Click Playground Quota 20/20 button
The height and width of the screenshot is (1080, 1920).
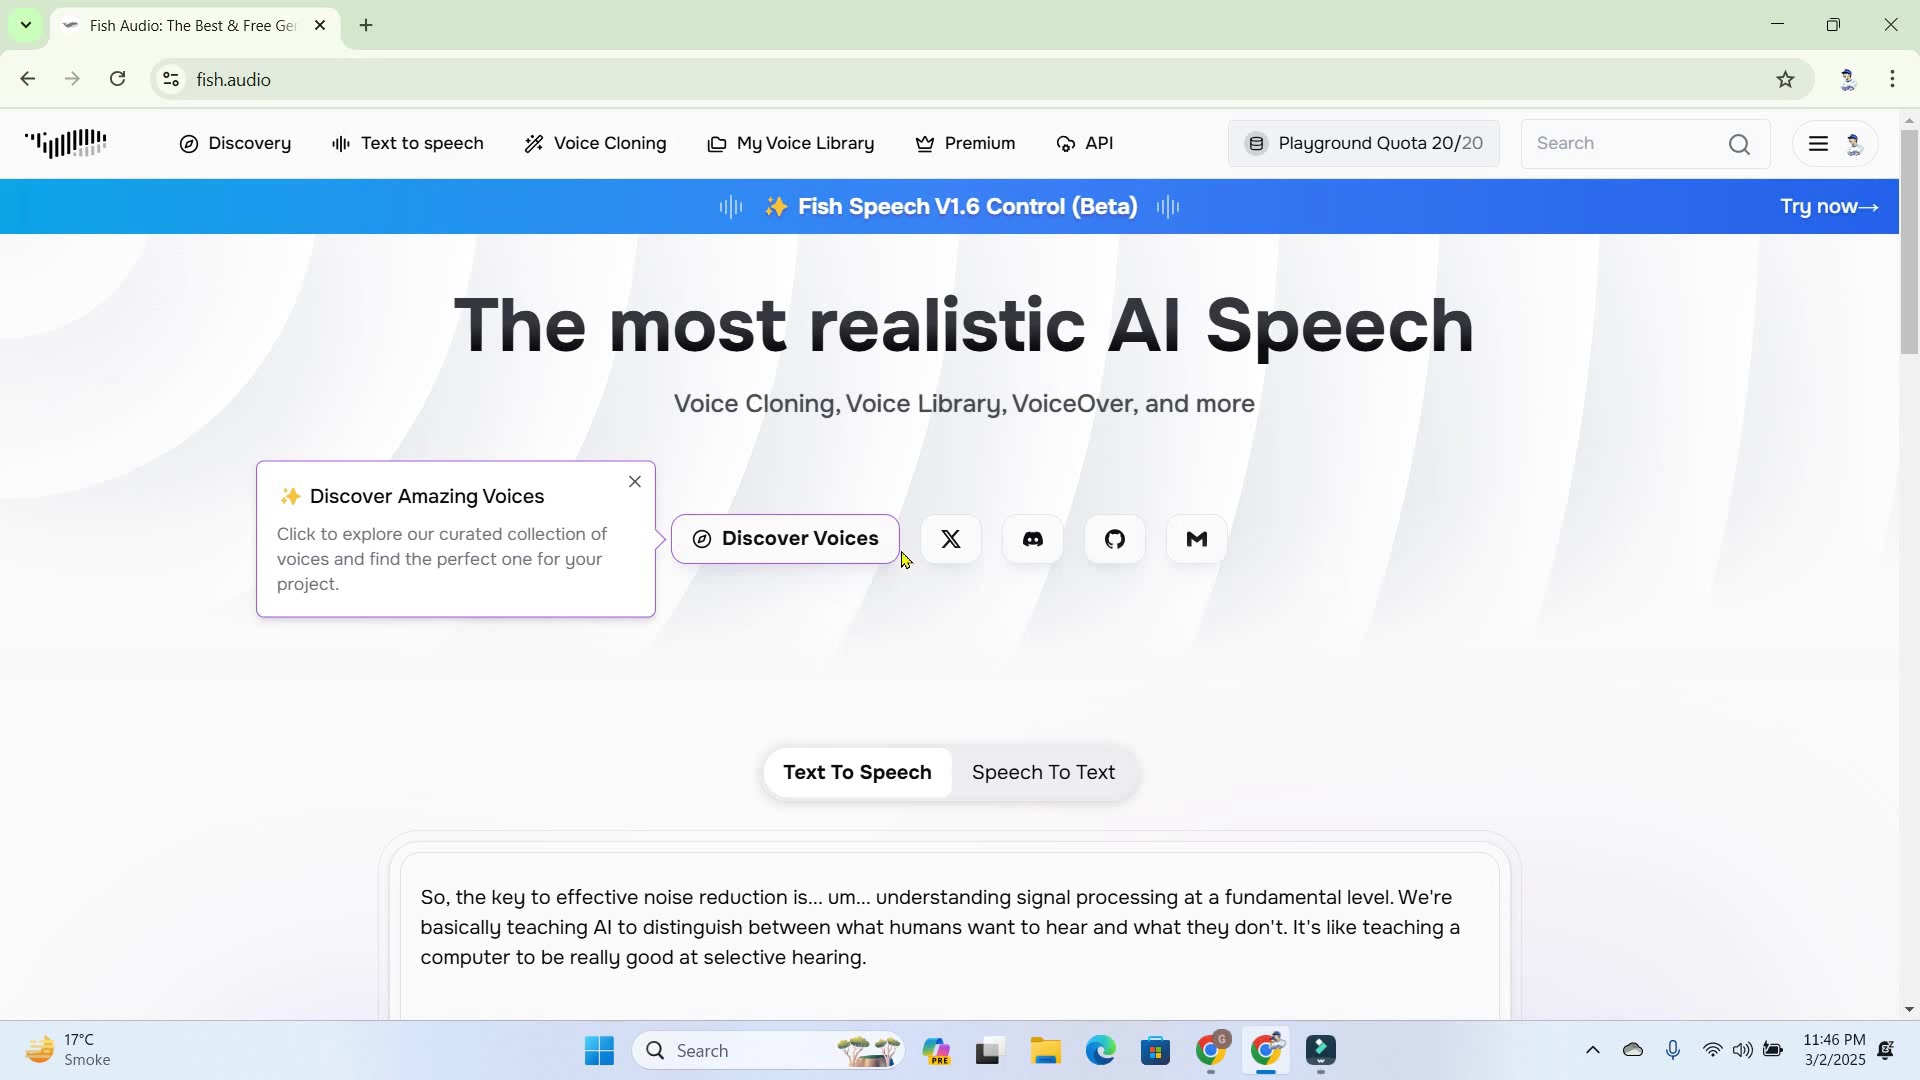click(1363, 144)
